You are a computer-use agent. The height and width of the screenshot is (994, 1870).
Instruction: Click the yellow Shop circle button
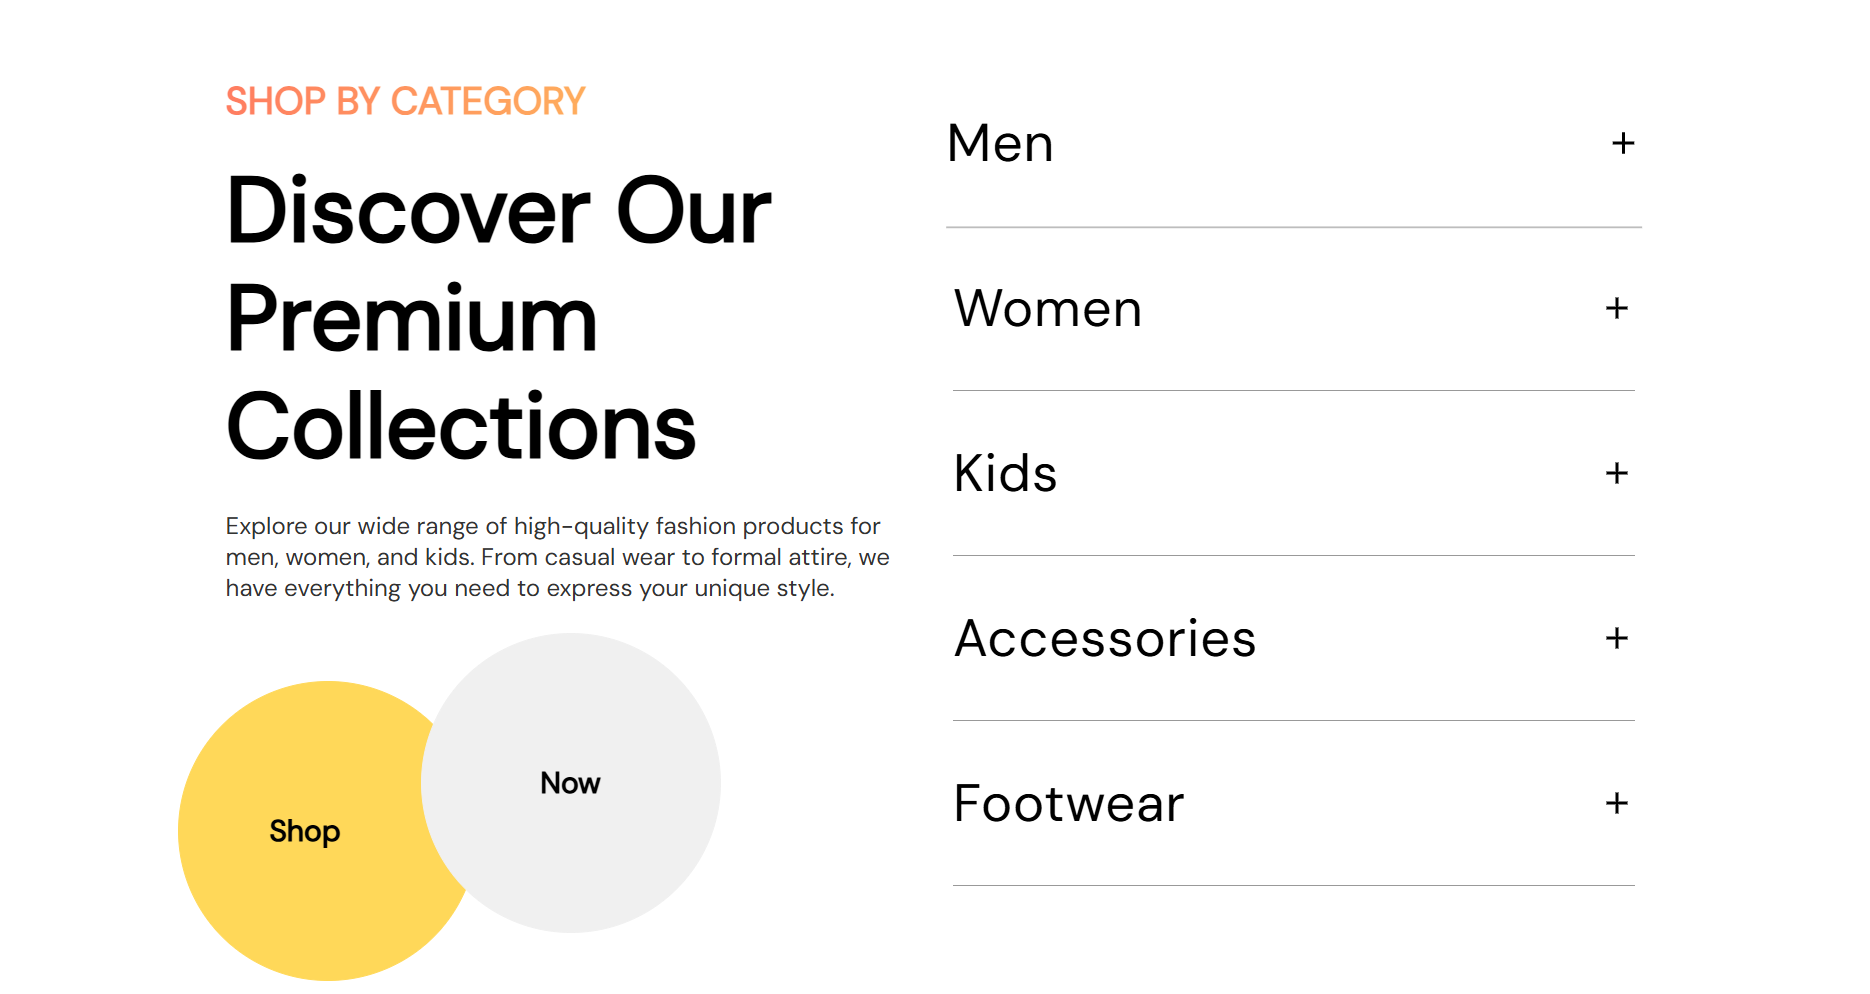point(305,831)
